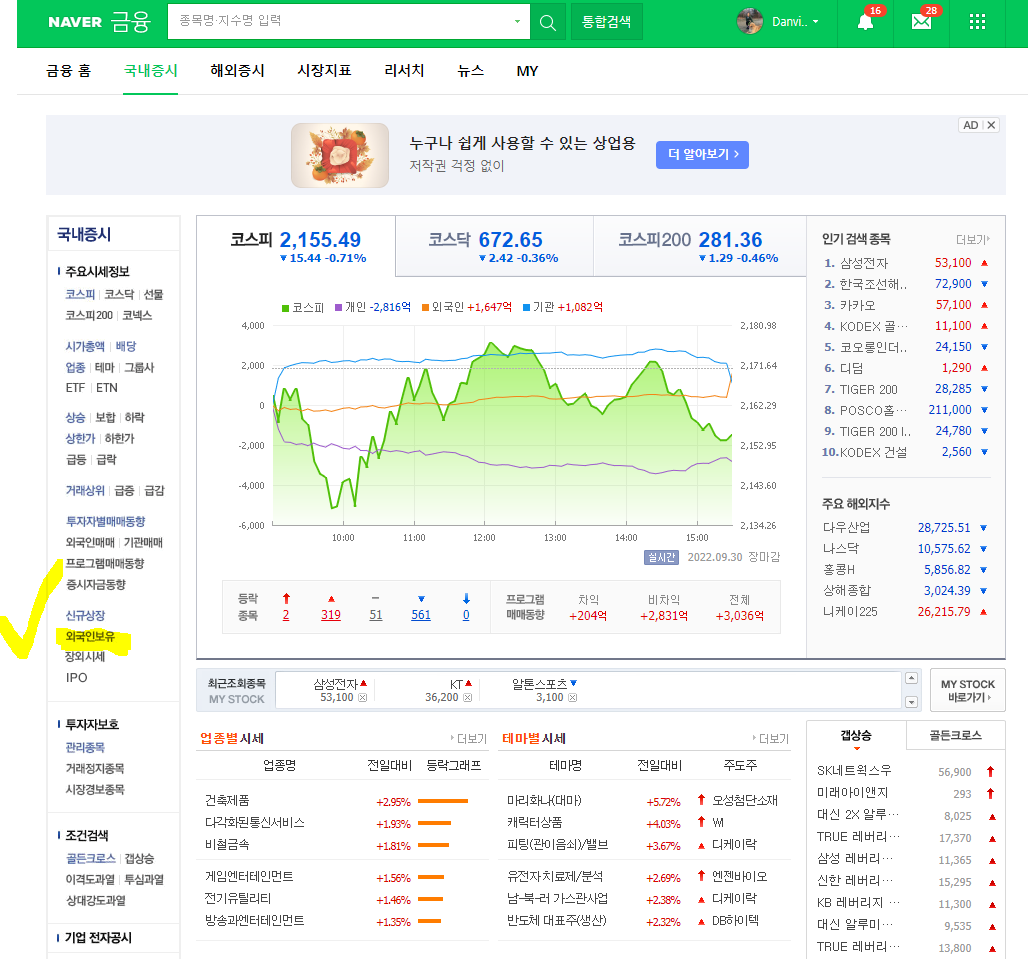Image resolution: width=1028 pixels, height=959 pixels.
Task: Open the ETF sidebar link
Action: click(75, 388)
